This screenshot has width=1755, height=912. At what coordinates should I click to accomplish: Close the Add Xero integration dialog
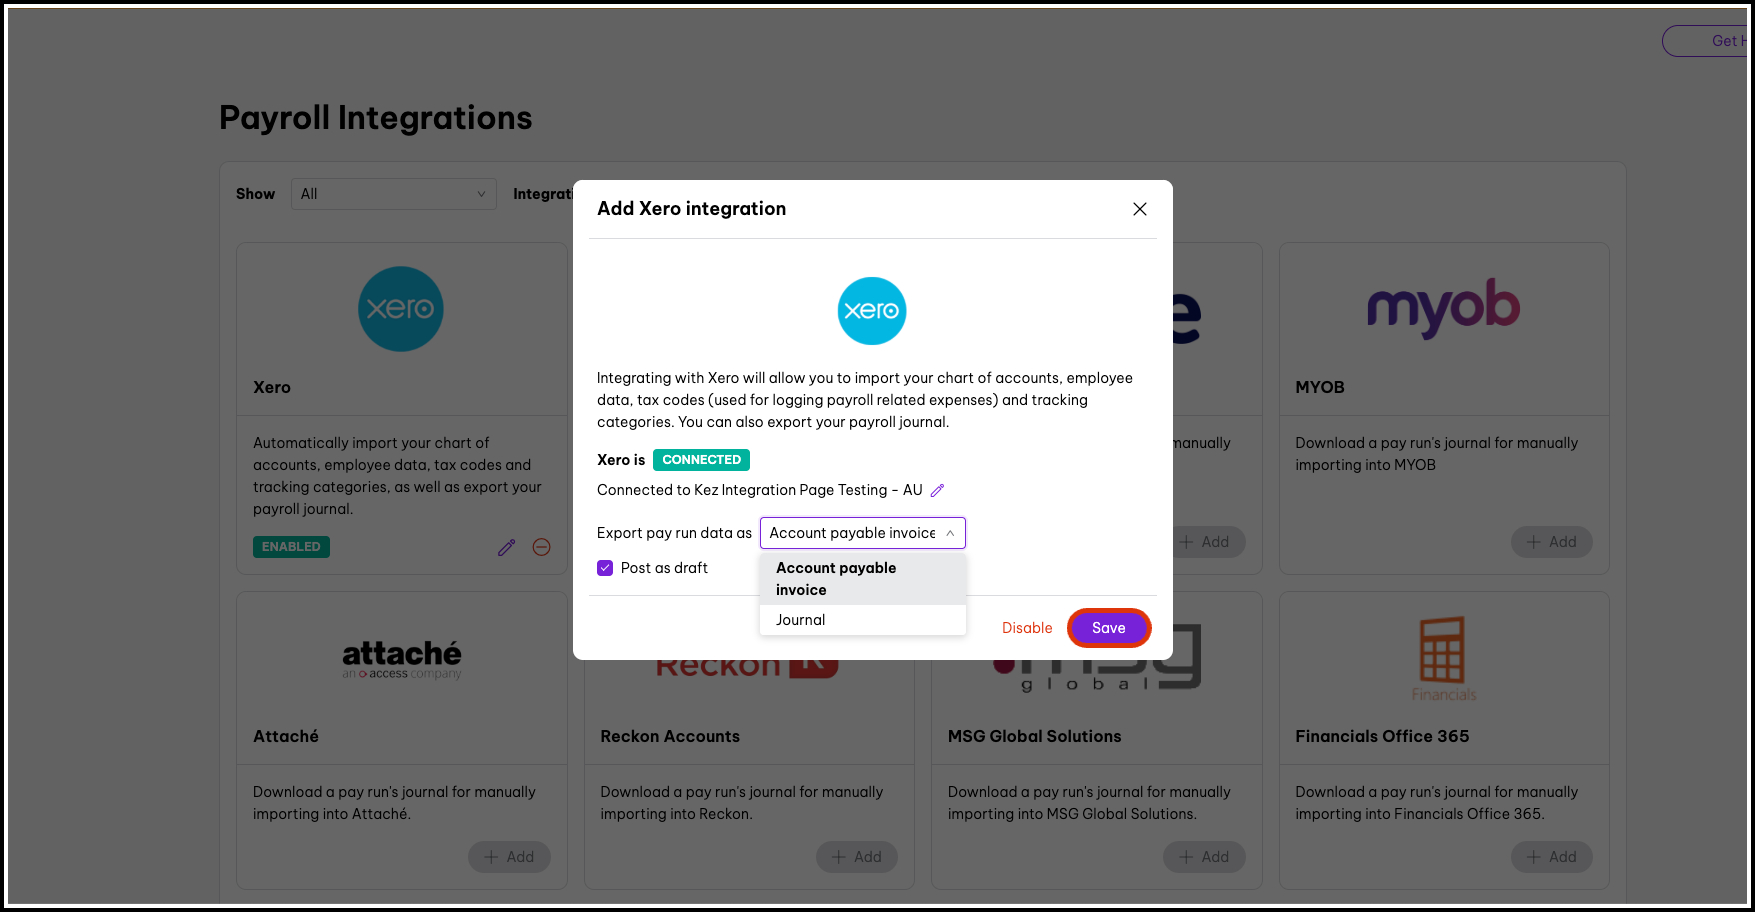coord(1139,209)
